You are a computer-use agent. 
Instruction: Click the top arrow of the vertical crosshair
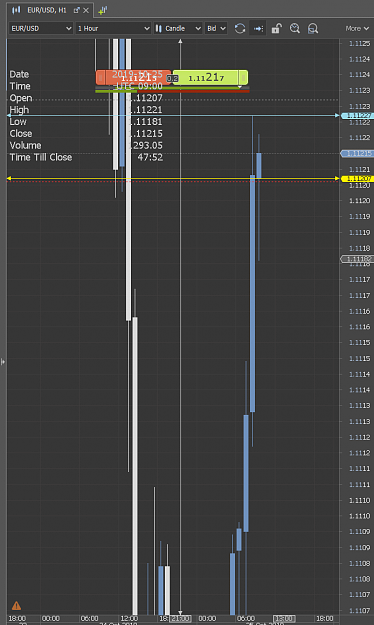click(180, 41)
